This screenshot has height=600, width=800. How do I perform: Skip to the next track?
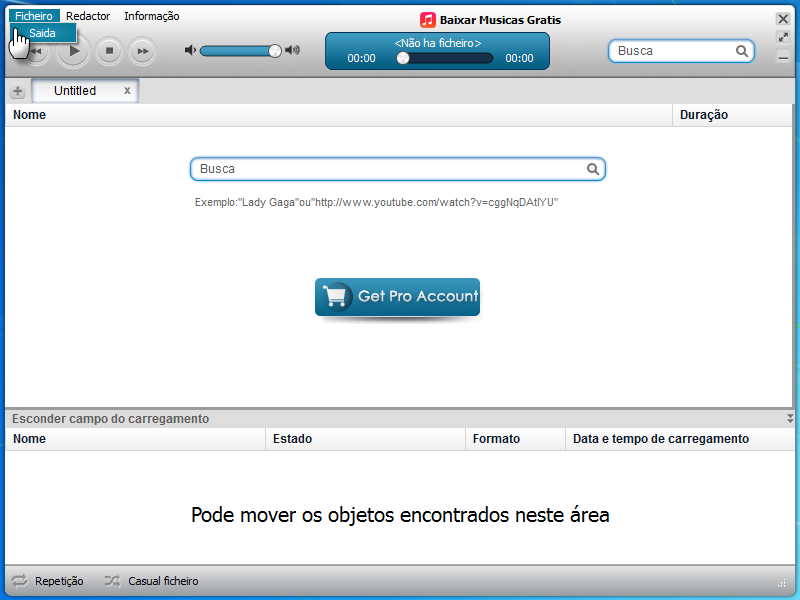pos(140,50)
